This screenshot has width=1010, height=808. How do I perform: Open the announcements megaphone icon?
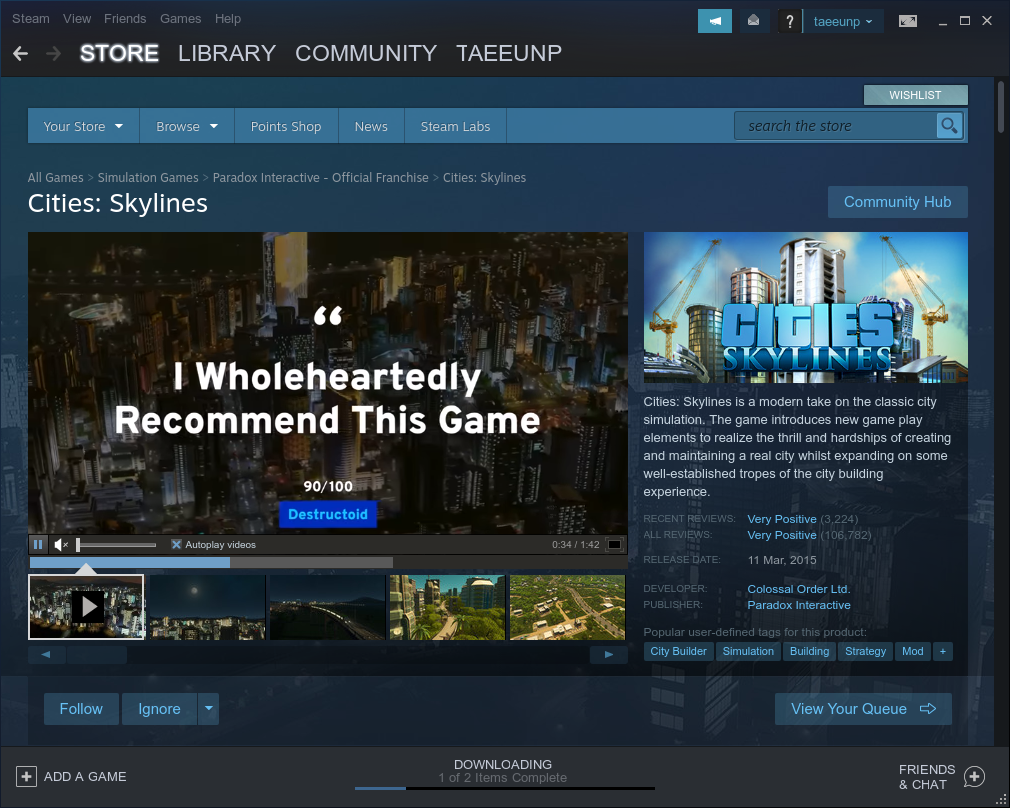point(715,21)
